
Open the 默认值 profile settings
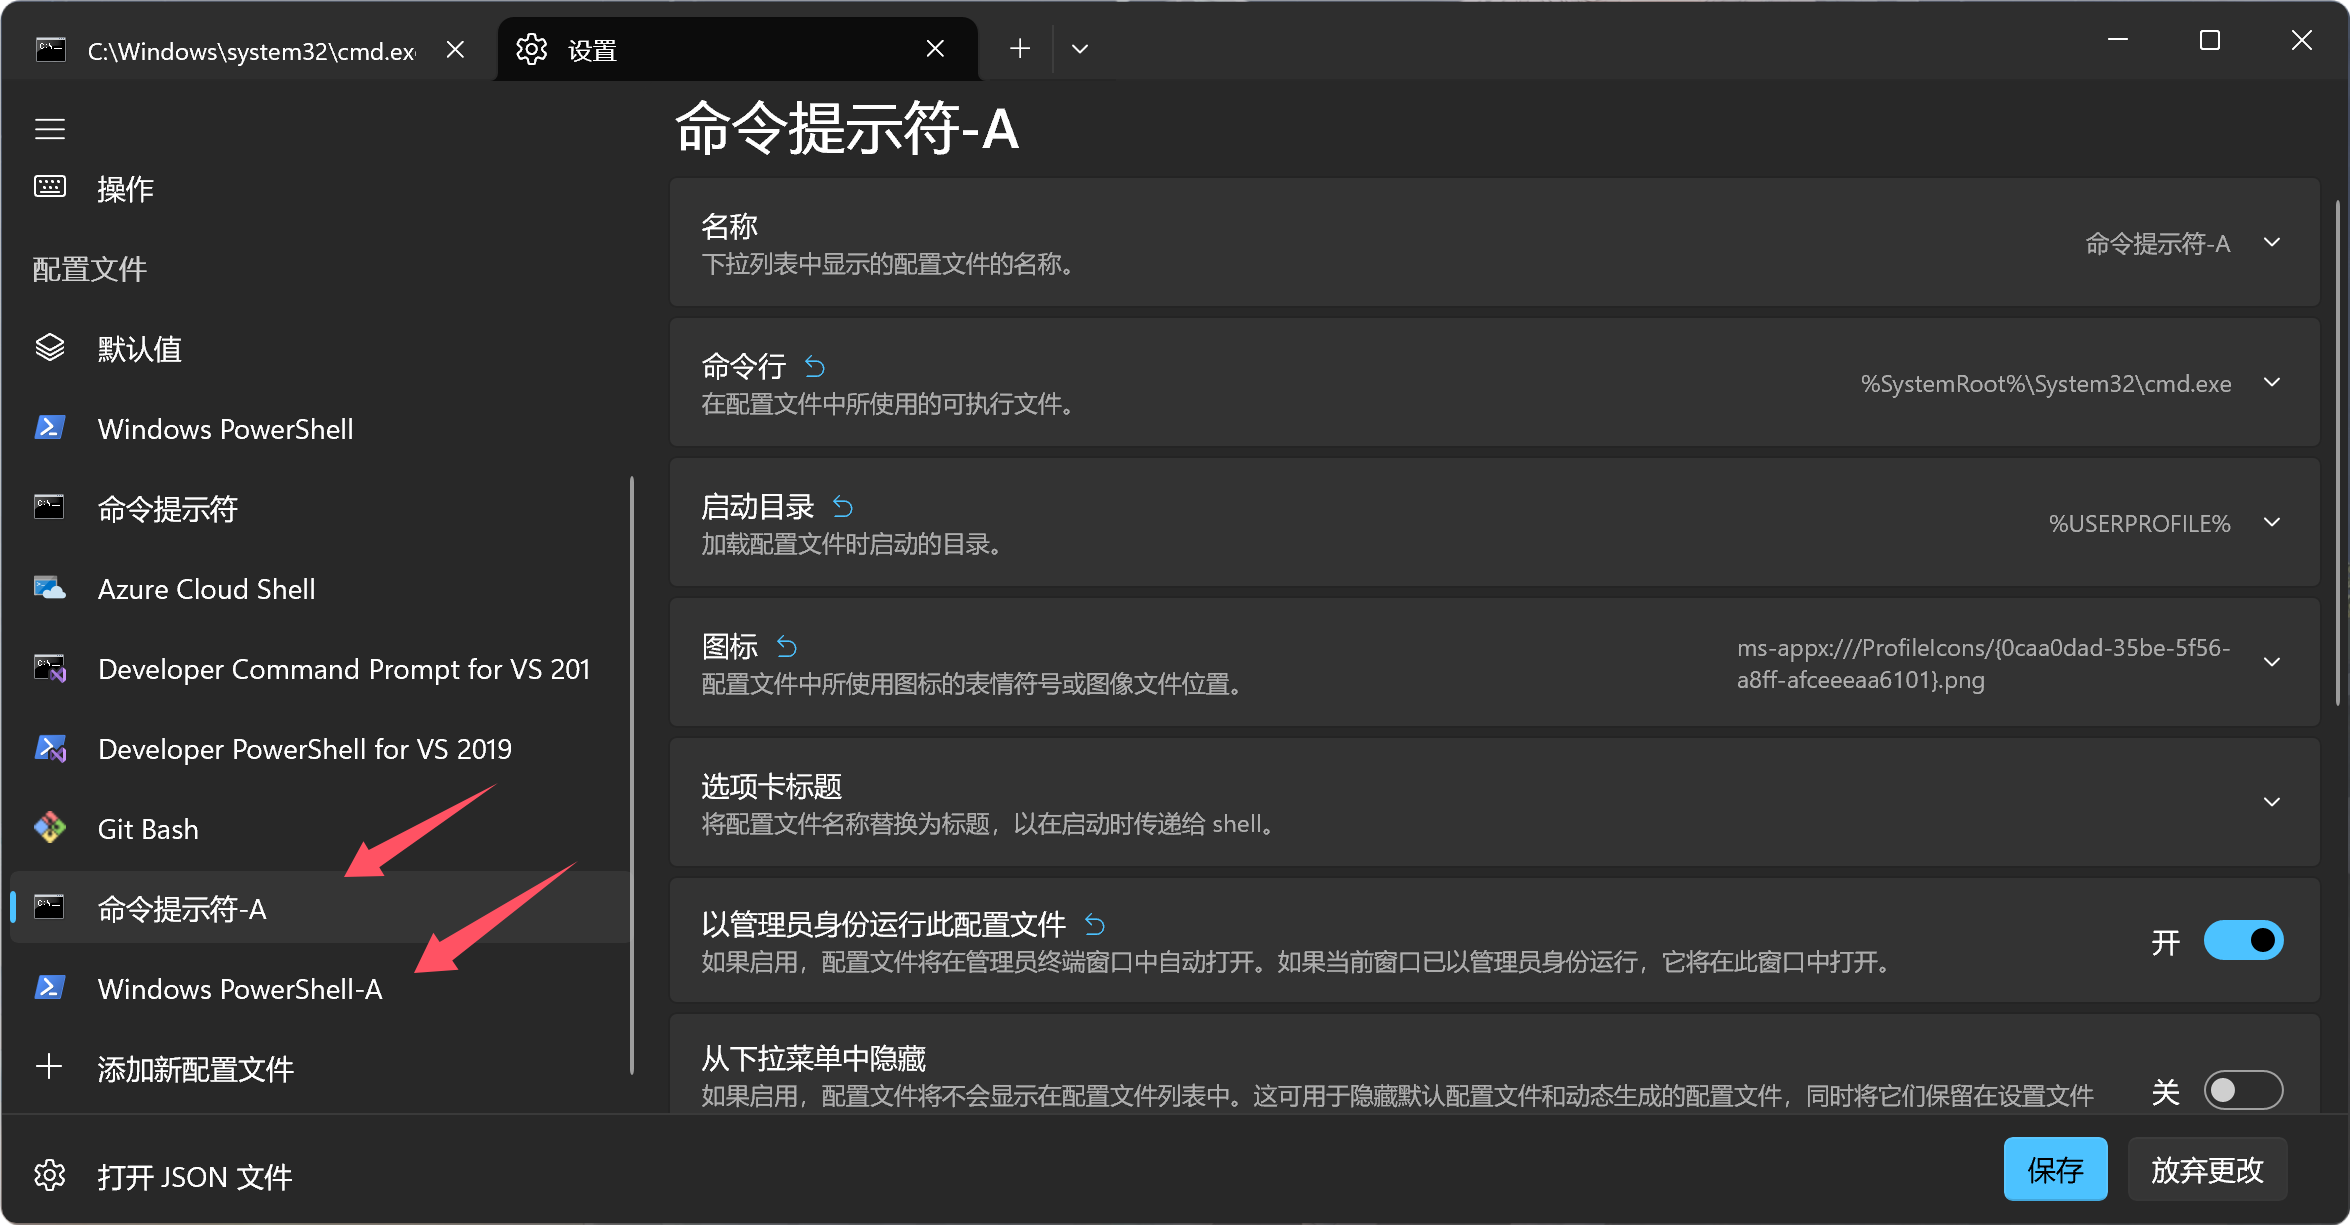[x=320, y=348]
